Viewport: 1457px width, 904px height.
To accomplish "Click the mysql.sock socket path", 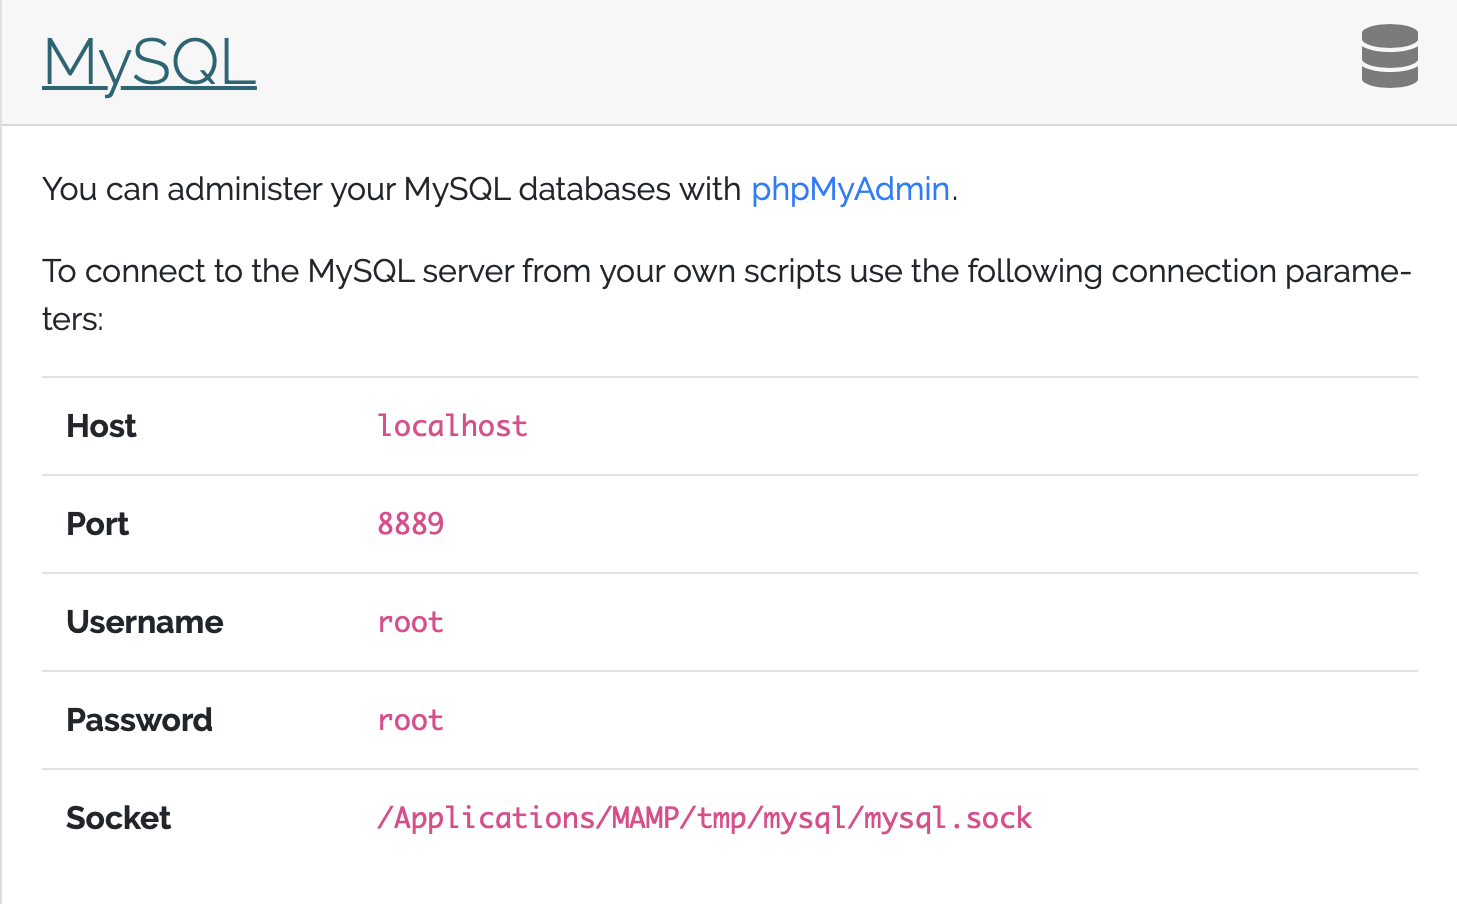I will (705, 818).
